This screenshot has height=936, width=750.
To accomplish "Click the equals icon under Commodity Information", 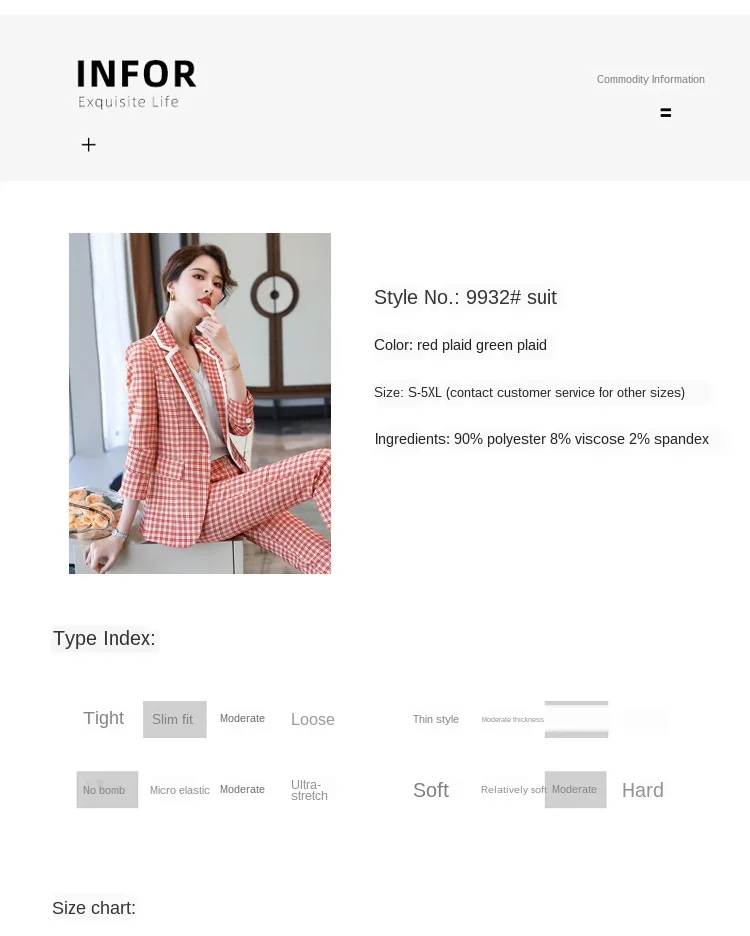I will click(x=665, y=112).
